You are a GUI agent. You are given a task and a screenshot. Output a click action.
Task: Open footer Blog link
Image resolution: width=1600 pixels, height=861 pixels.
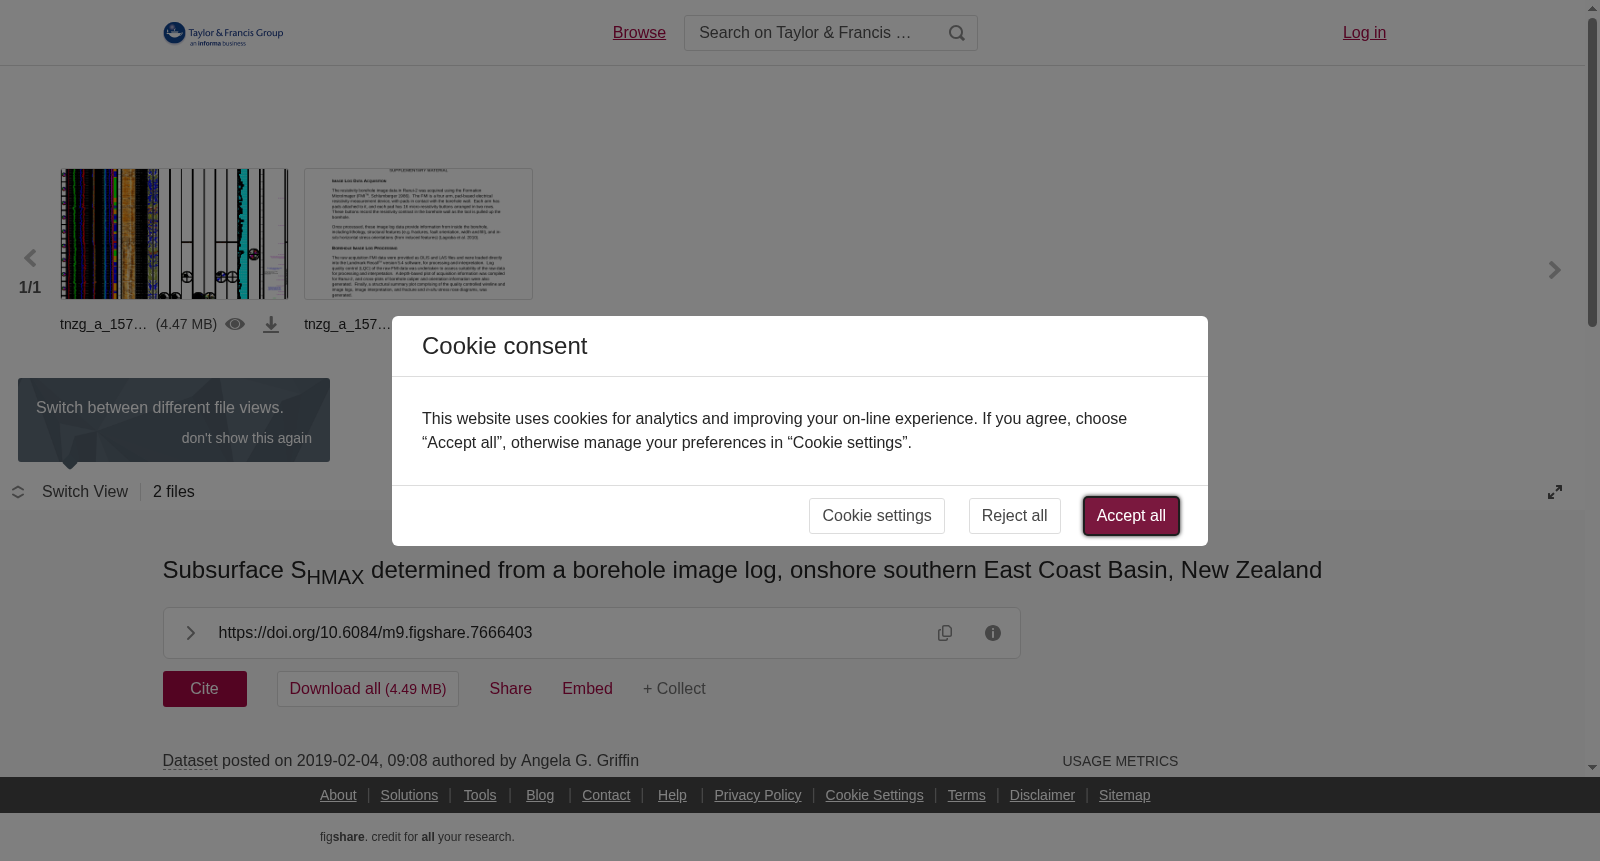coord(540,795)
